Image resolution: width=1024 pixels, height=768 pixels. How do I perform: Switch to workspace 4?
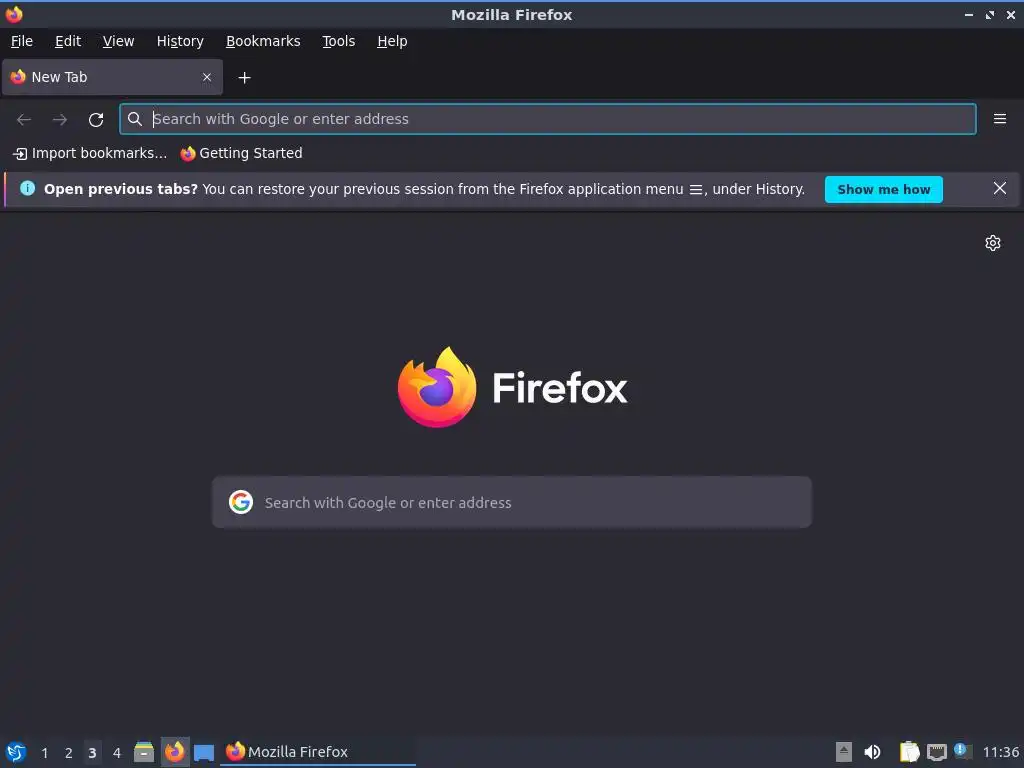click(x=117, y=753)
